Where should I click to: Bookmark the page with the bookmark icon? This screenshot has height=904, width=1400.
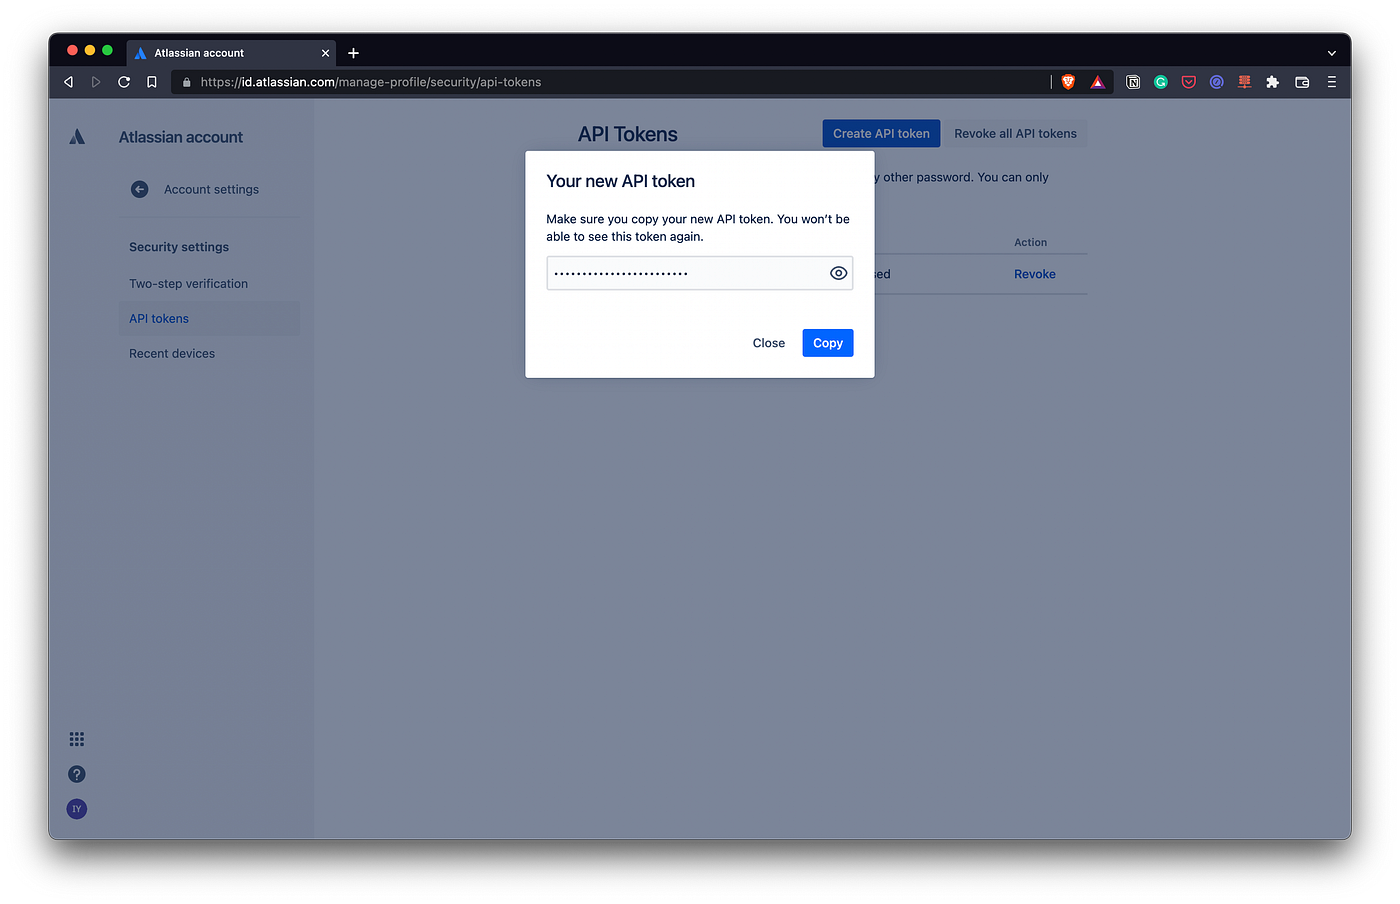151,82
